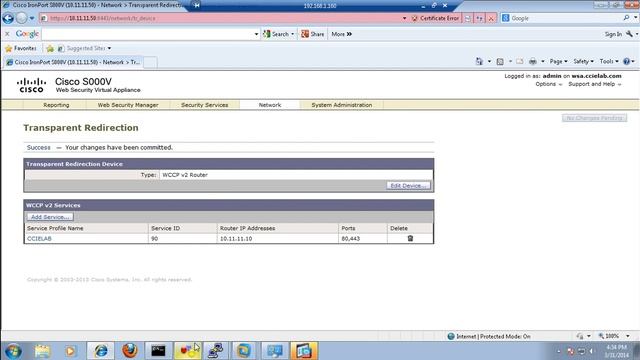
Task: Select the Cisco IronPort S000V browser tab
Action: (73, 62)
